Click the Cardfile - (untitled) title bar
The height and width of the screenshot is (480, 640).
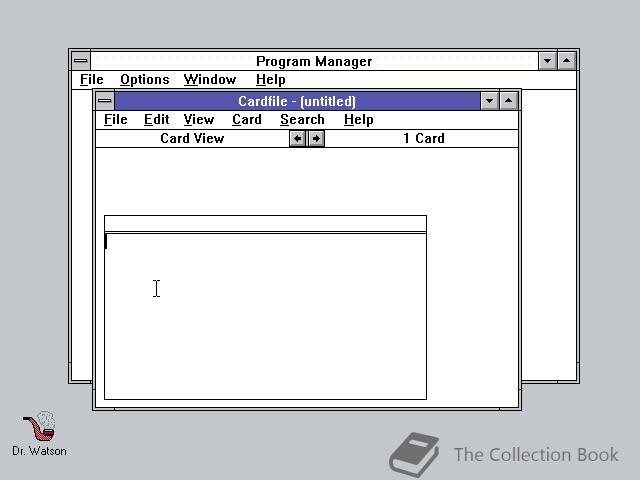pyautogui.click(x=297, y=101)
